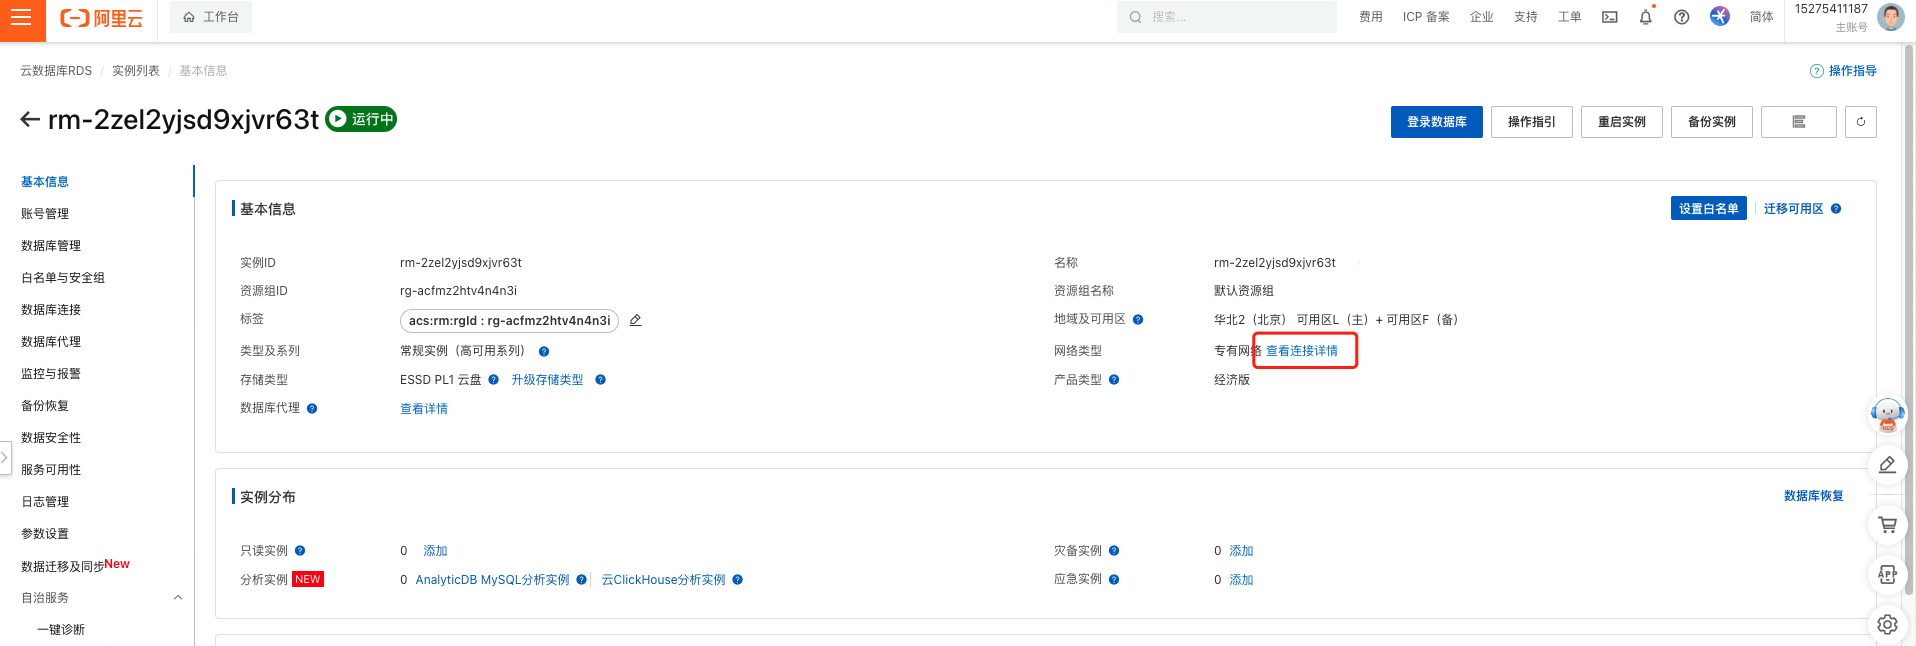Click the floating feedback pencil icon on the right
The image size is (1916, 646).
coord(1887,465)
